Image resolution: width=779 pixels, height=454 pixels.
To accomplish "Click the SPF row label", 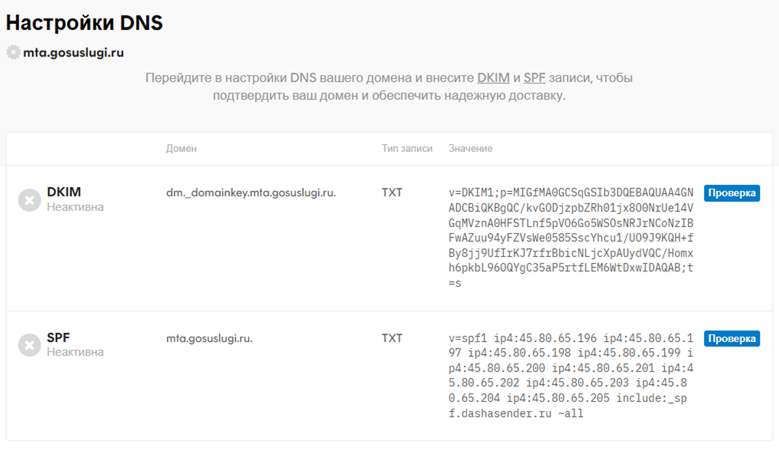I will click(60, 338).
